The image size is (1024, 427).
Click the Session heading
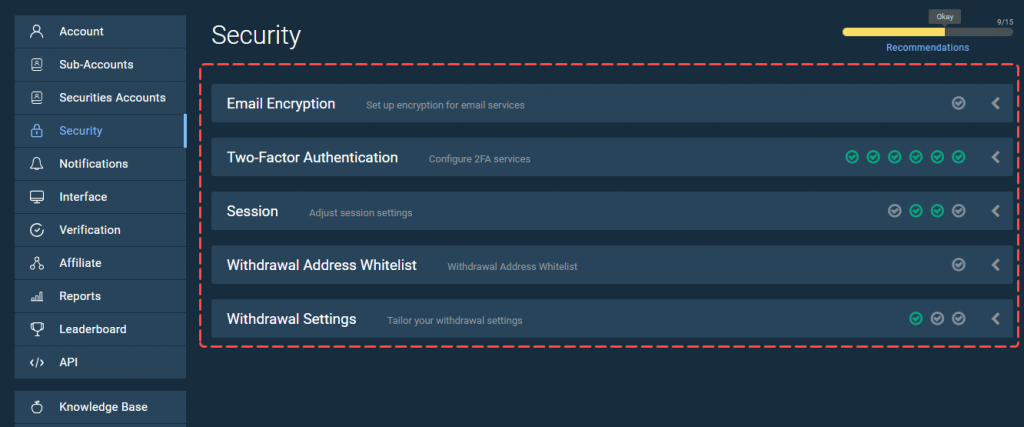click(252, 212)
